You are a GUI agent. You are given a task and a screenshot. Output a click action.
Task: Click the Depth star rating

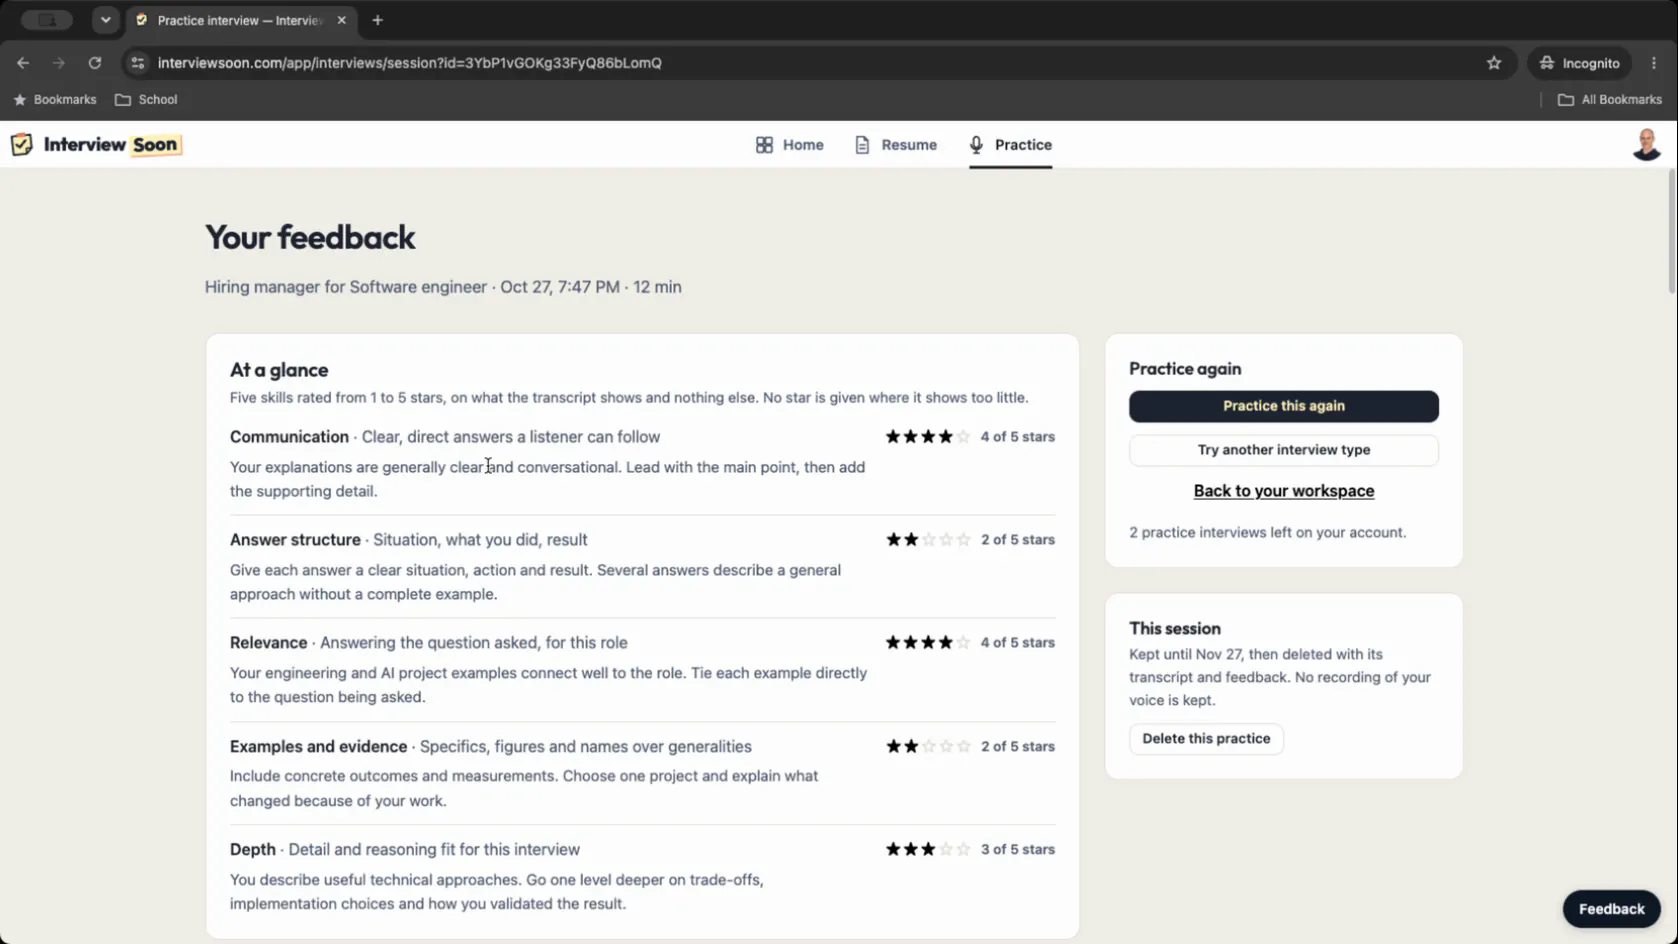coord(928,850)
